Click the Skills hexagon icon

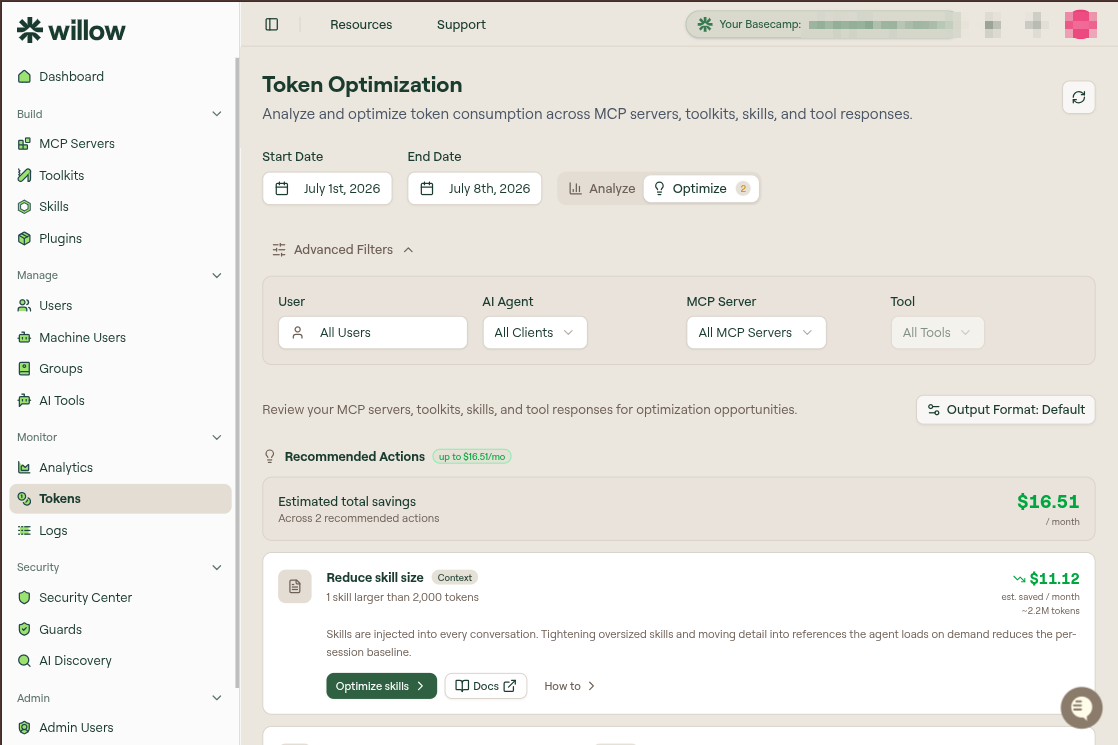24,207
